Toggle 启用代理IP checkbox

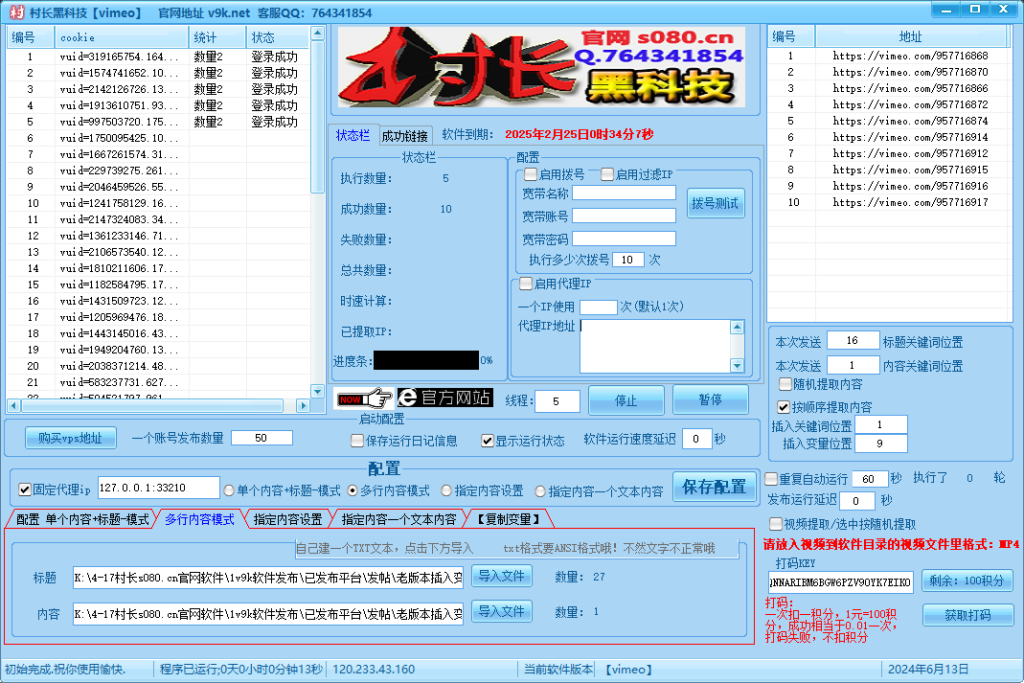point(526,284)
